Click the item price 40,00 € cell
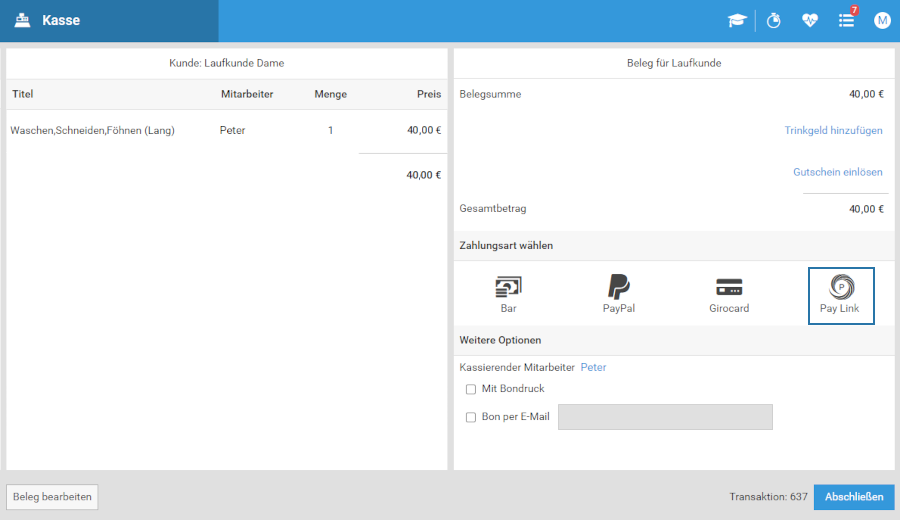This screenshot has width=900, height=520. 424,130
